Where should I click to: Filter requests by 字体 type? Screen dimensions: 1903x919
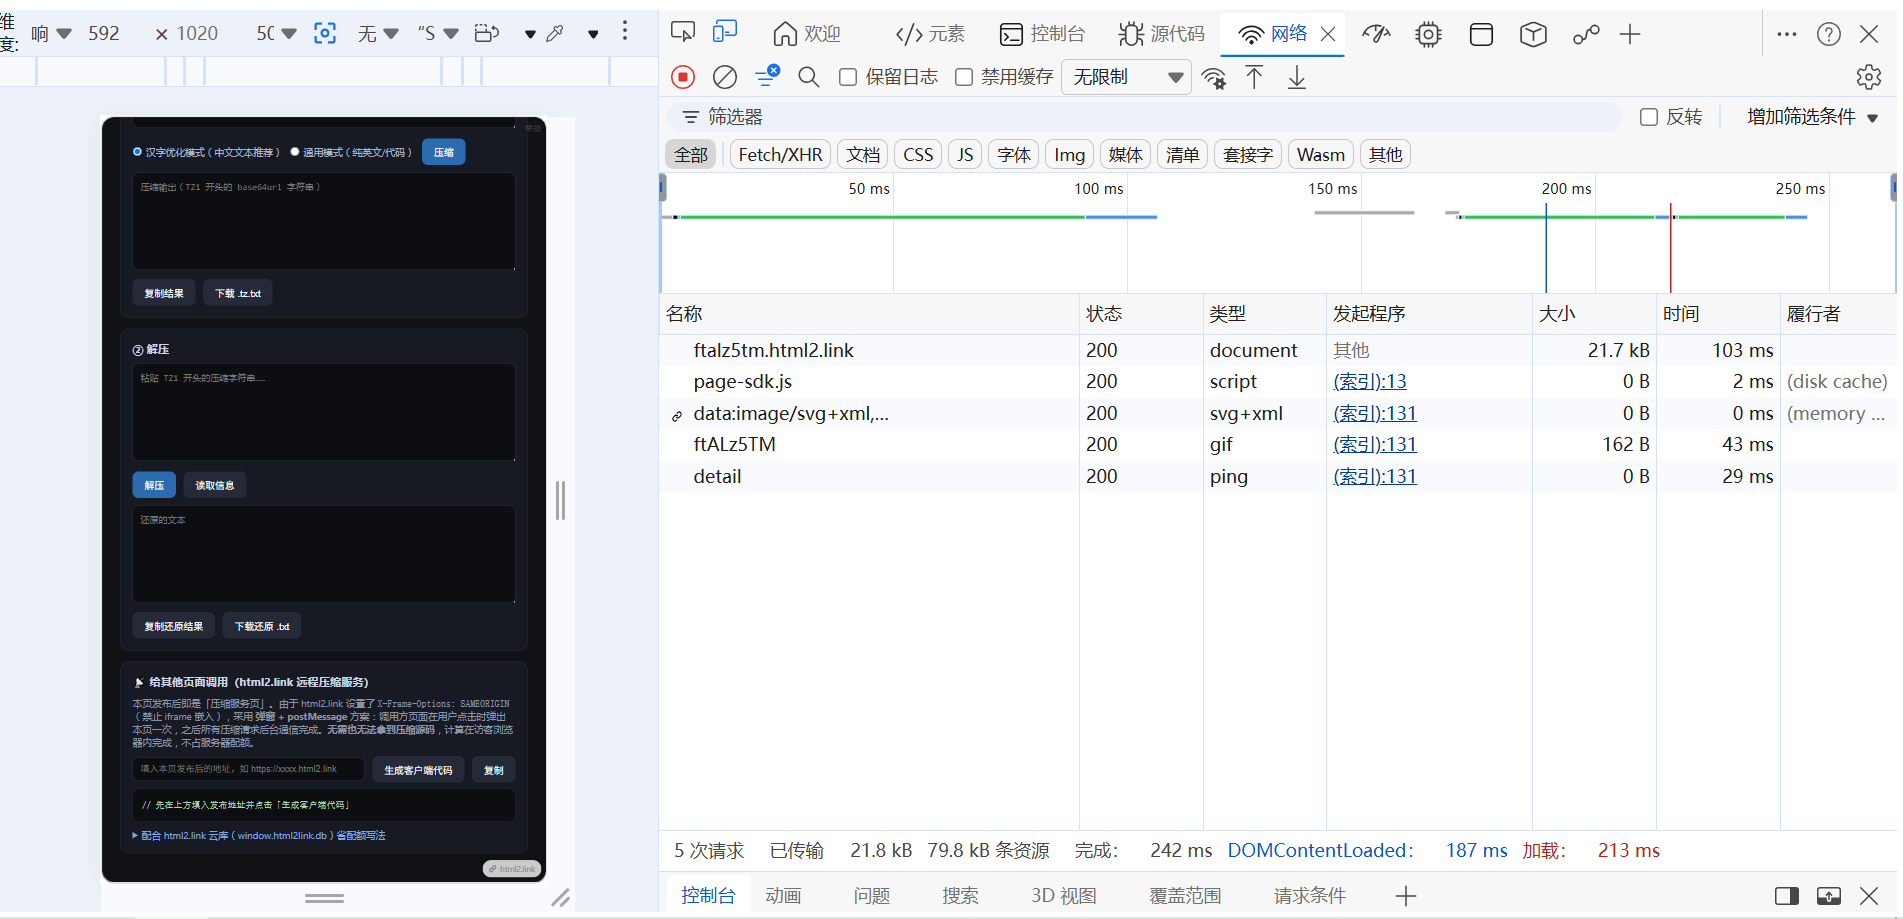coord(1014,155)
